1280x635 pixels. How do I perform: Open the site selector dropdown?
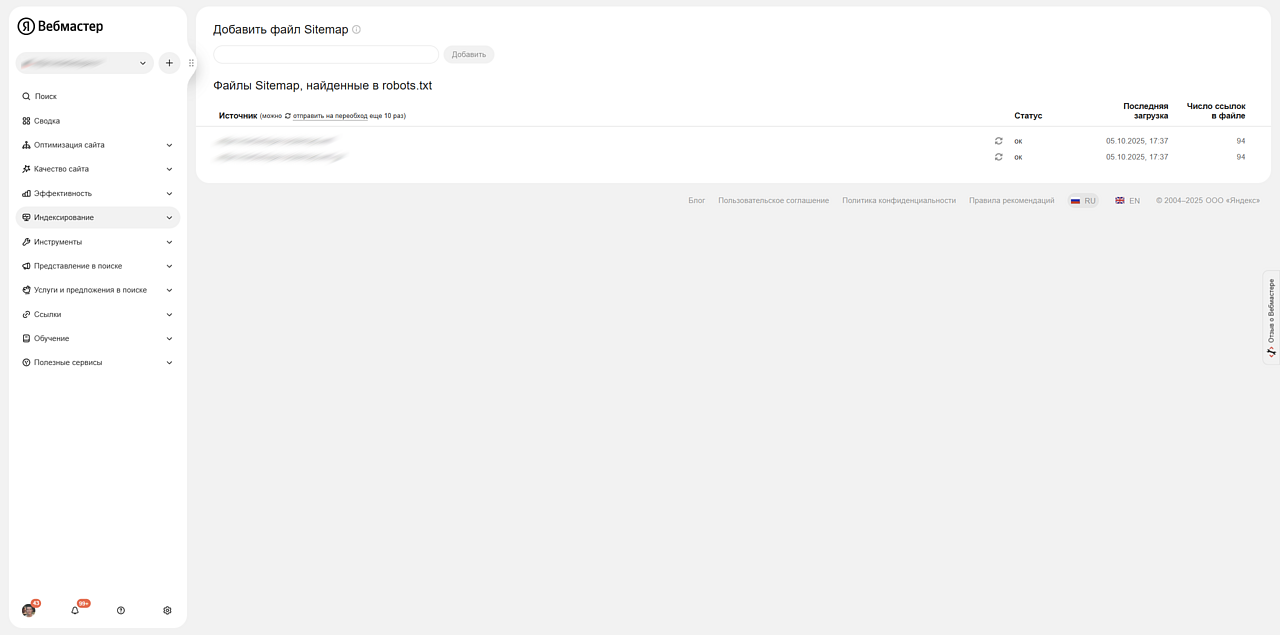[x=84, y=63]
